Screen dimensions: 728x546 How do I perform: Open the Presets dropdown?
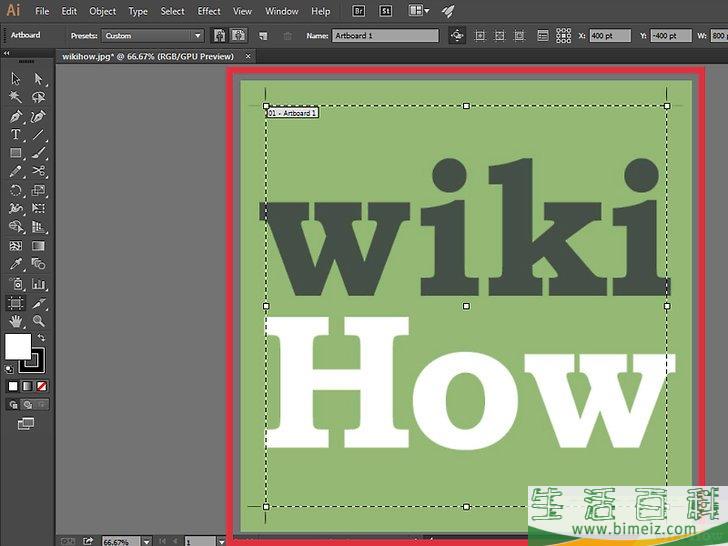click(x=153, y=36)
